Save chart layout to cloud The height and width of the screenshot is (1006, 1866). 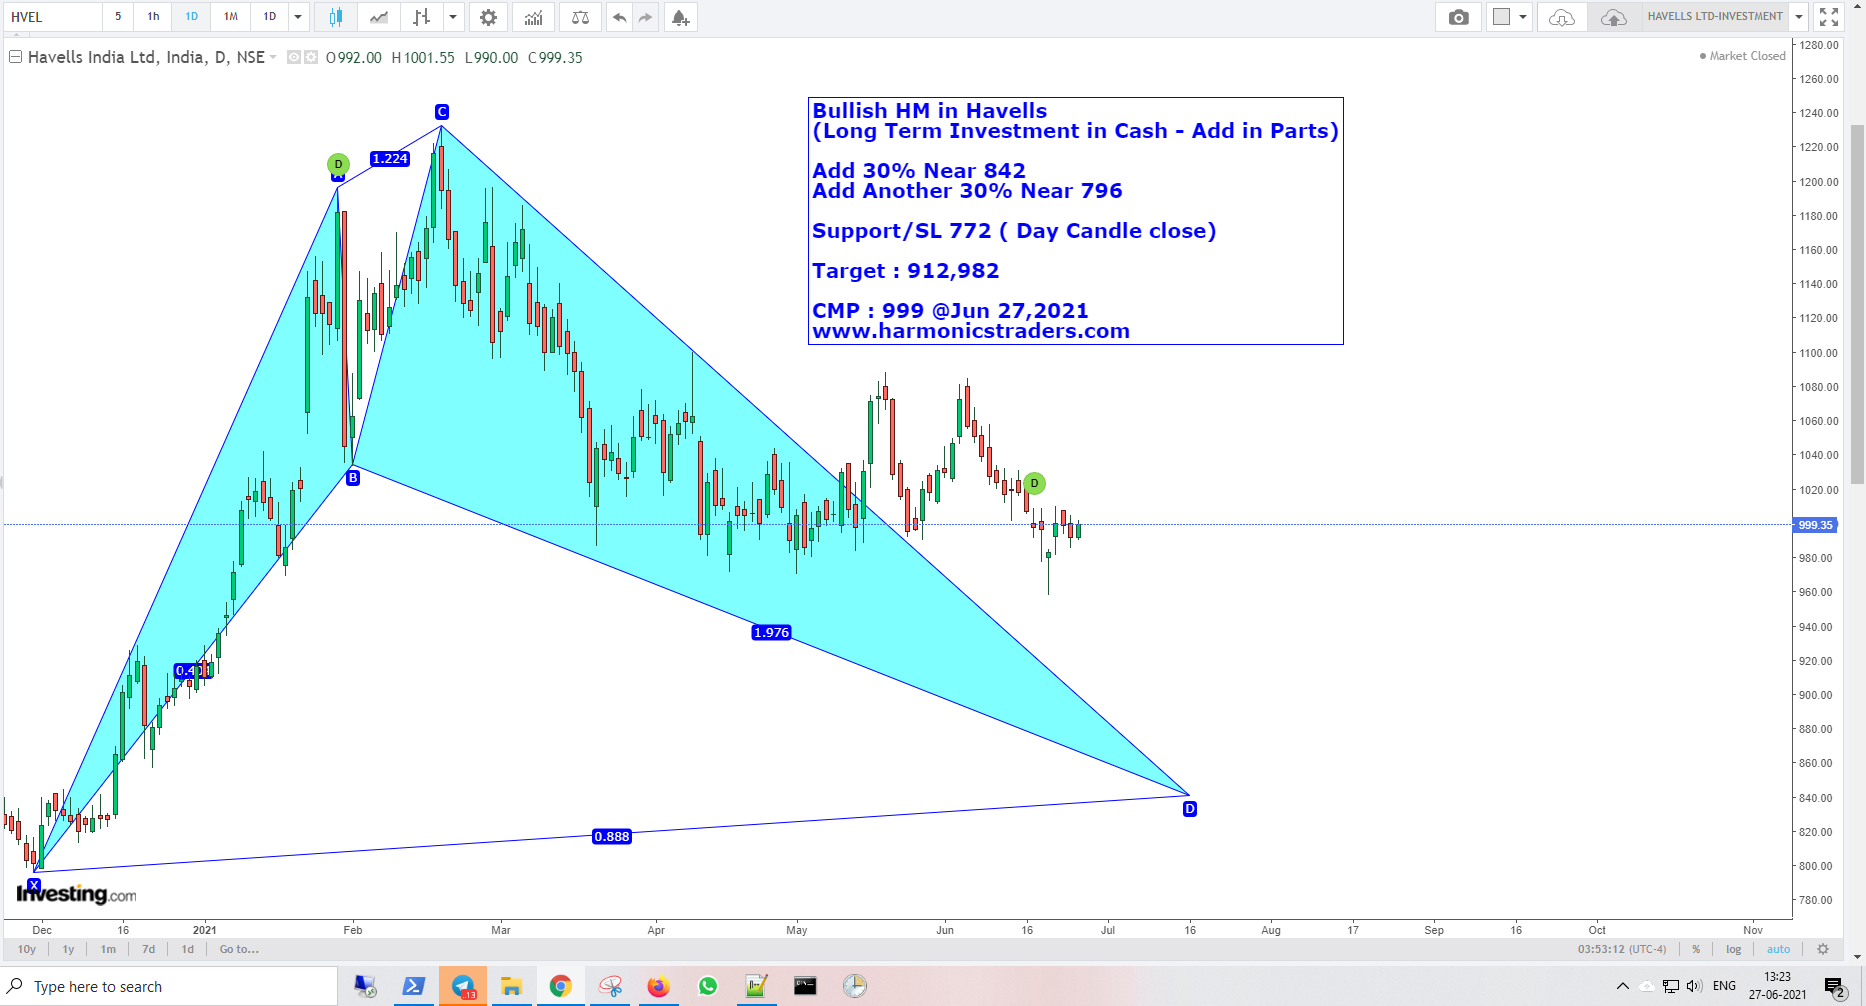coord(1613,17)
